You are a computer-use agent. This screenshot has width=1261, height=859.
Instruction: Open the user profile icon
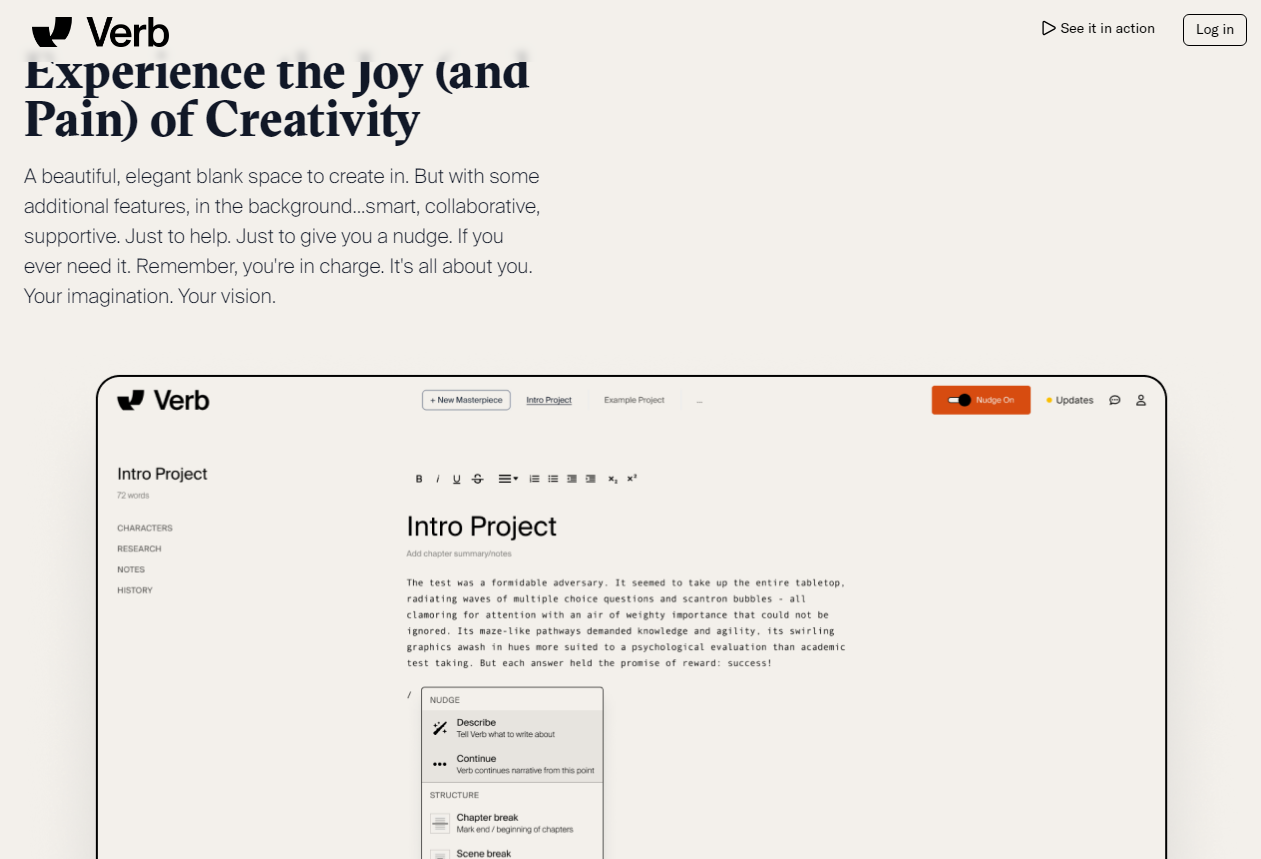pyautogui.click(x=1141, y=400)
